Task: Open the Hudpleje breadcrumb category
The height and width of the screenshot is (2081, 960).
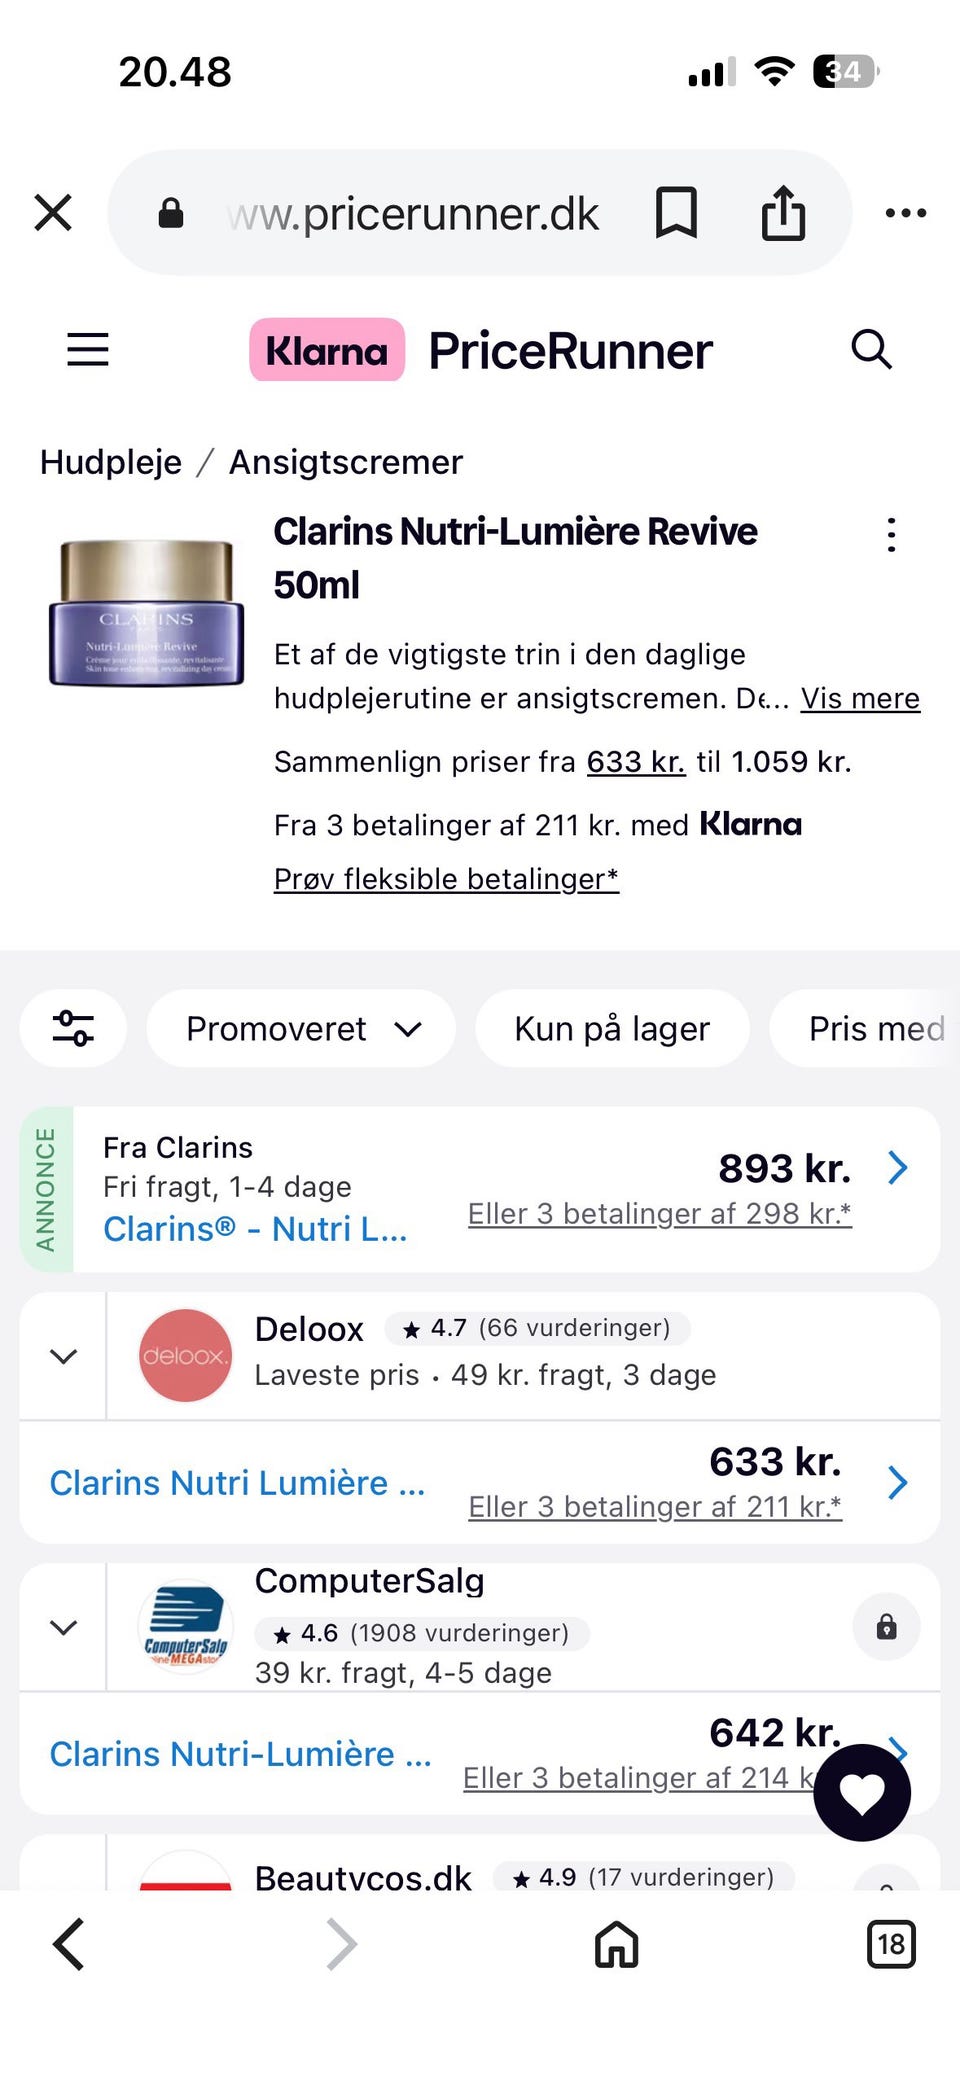Action: click(111, 462)
